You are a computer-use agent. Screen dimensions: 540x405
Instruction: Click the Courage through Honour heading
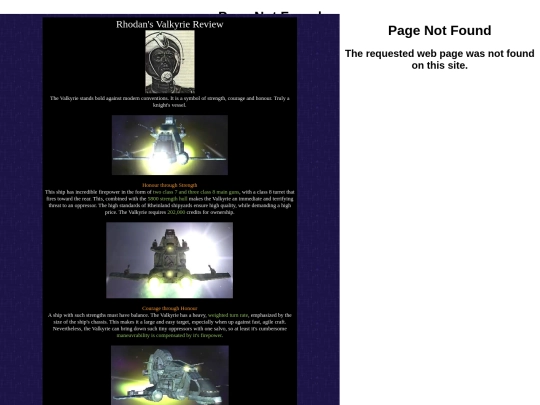point(170,309)
